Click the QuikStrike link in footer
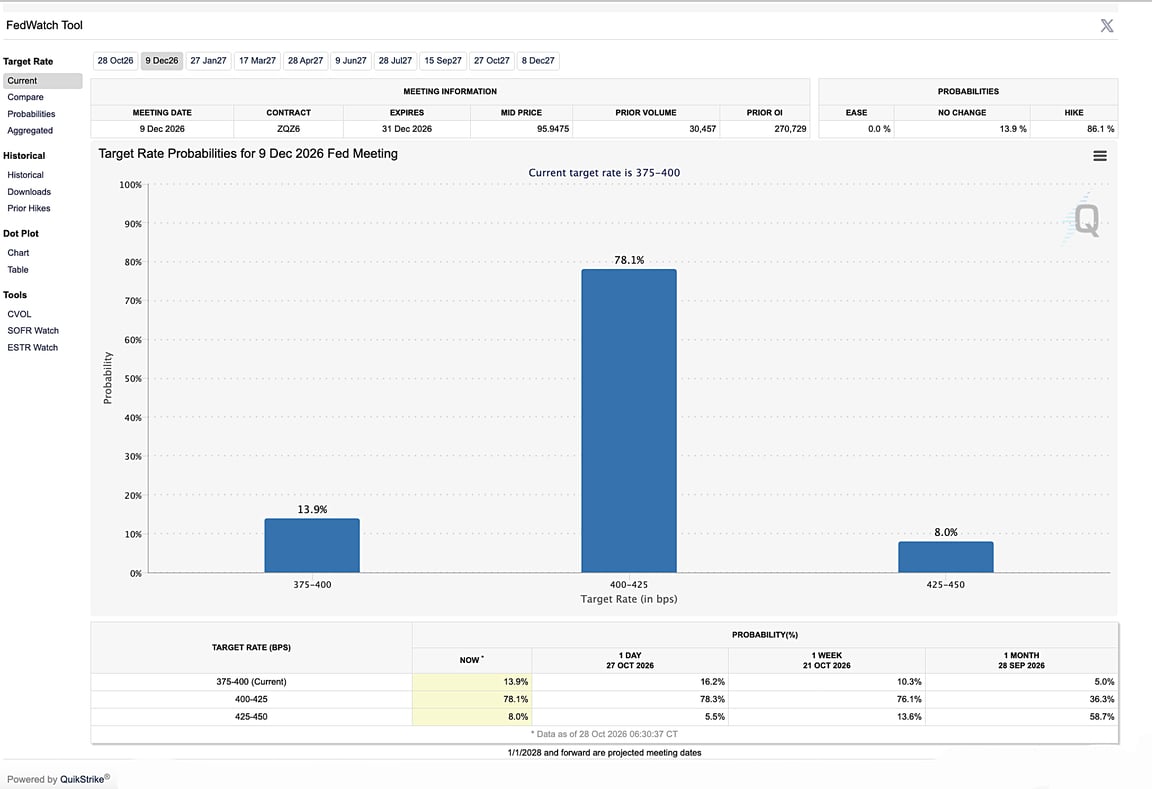This screenshot has height=789, width=1152. tap(84, 779)
